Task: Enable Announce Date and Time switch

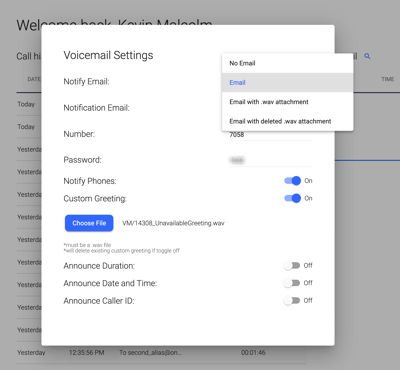Action: pyautogui.click(x=292, y=283)
